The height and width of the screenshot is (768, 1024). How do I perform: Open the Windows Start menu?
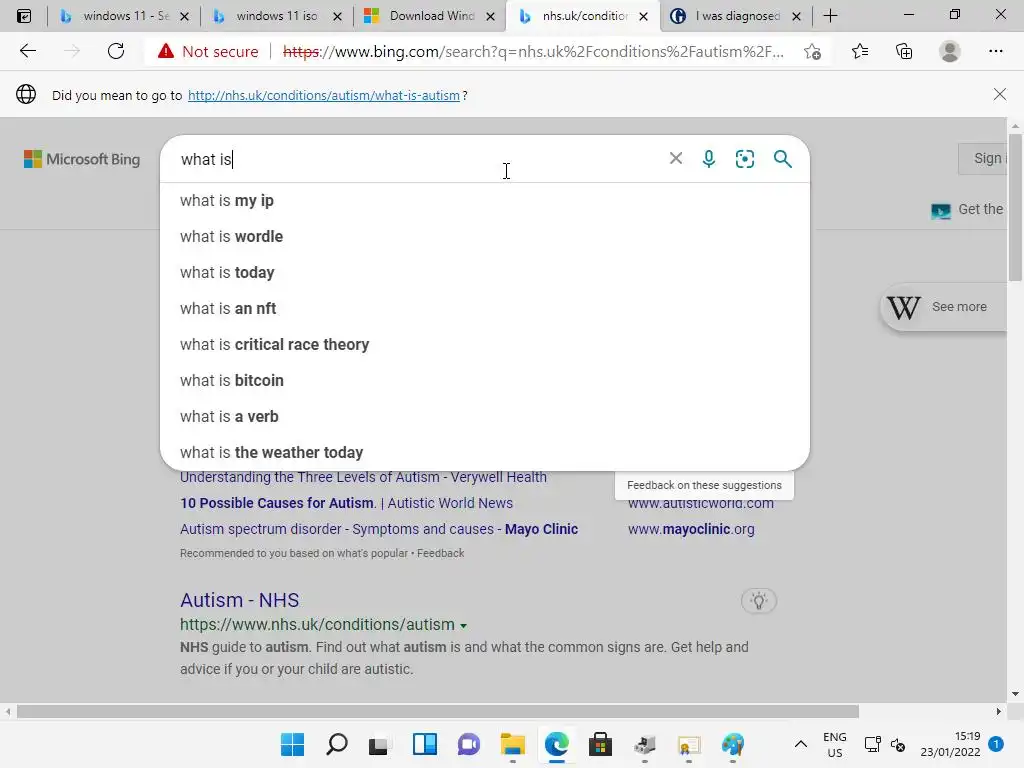(x=292, y=744)
